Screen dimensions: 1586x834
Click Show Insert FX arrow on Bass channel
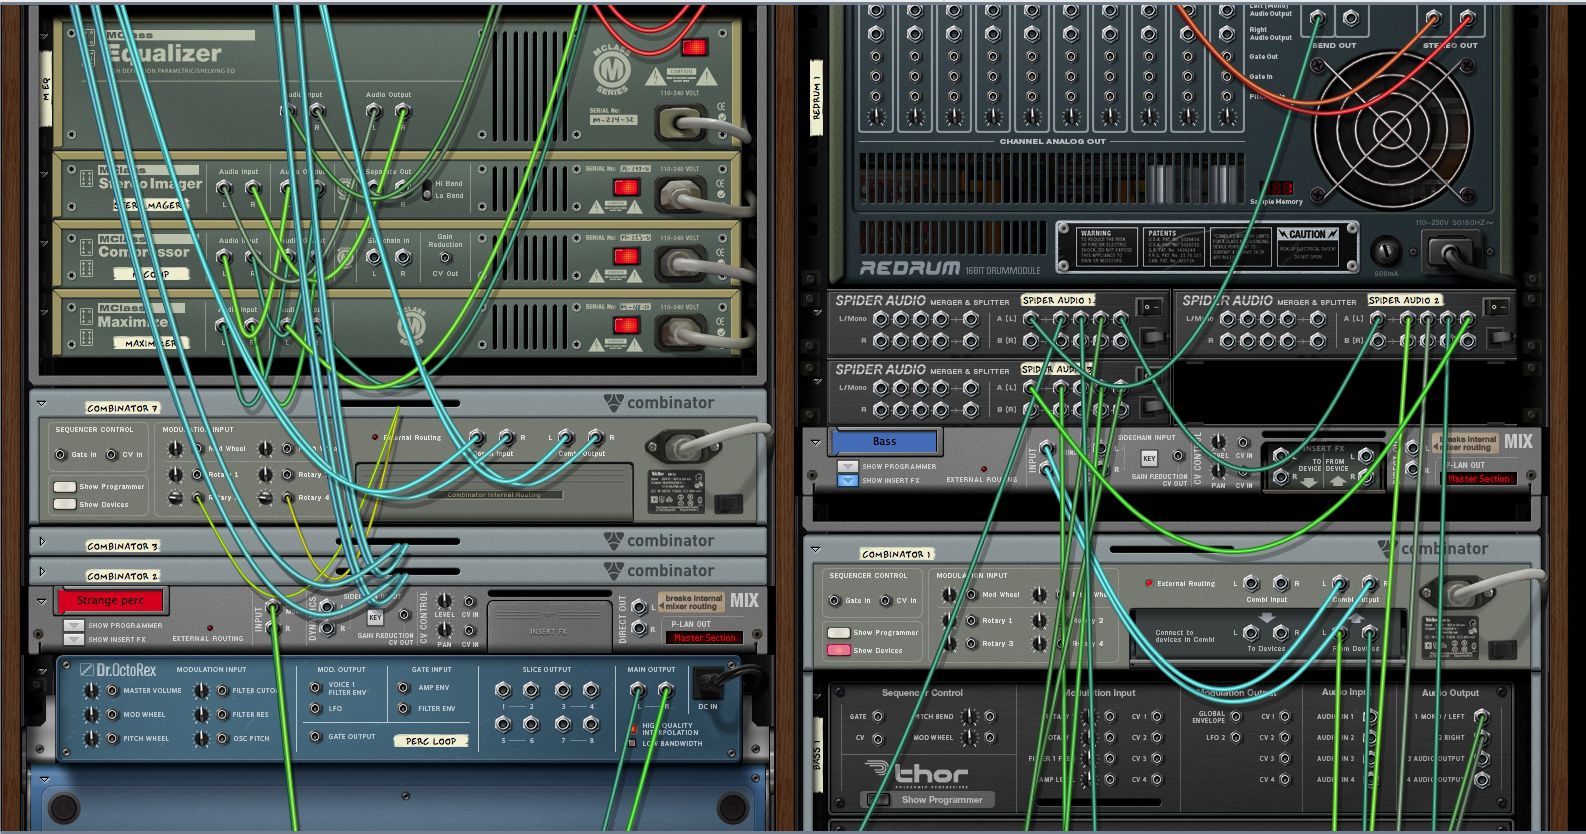[x=848, y=480]
